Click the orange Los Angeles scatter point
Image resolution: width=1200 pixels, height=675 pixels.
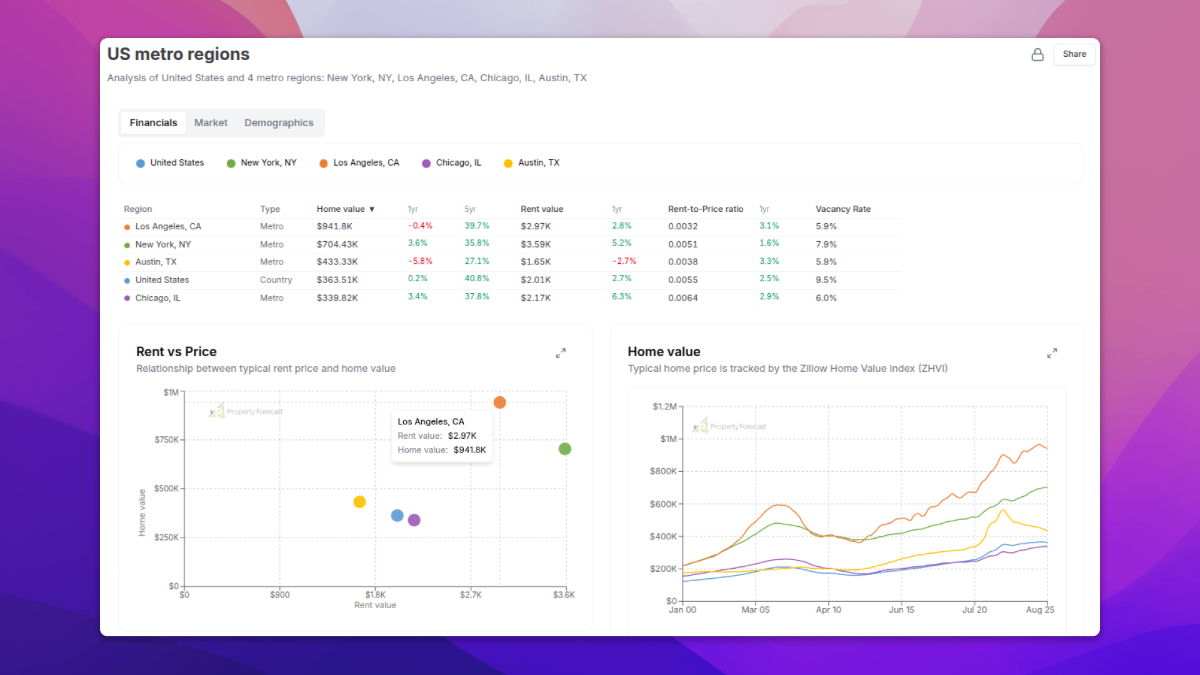[x=500, y=402]
